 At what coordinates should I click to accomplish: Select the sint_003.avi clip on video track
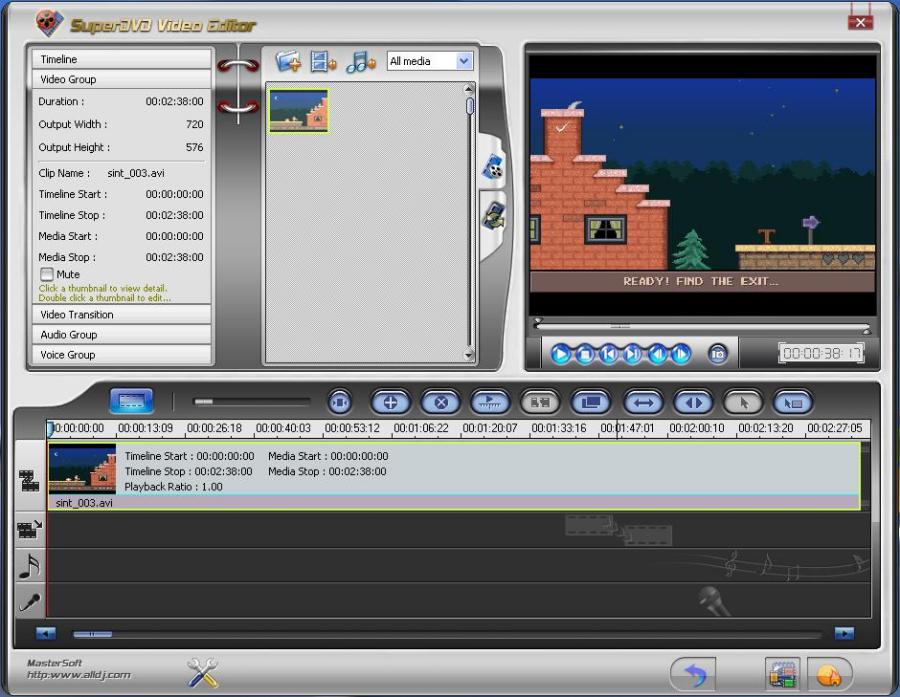pos(454,476)
